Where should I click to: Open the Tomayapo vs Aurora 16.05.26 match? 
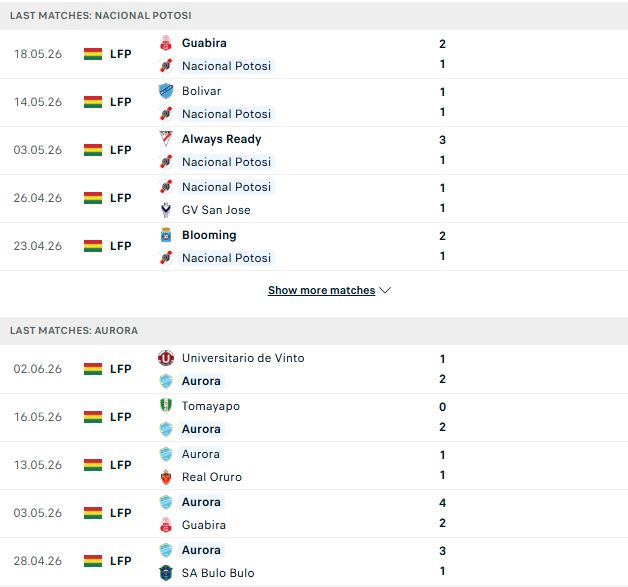[314, 418]
